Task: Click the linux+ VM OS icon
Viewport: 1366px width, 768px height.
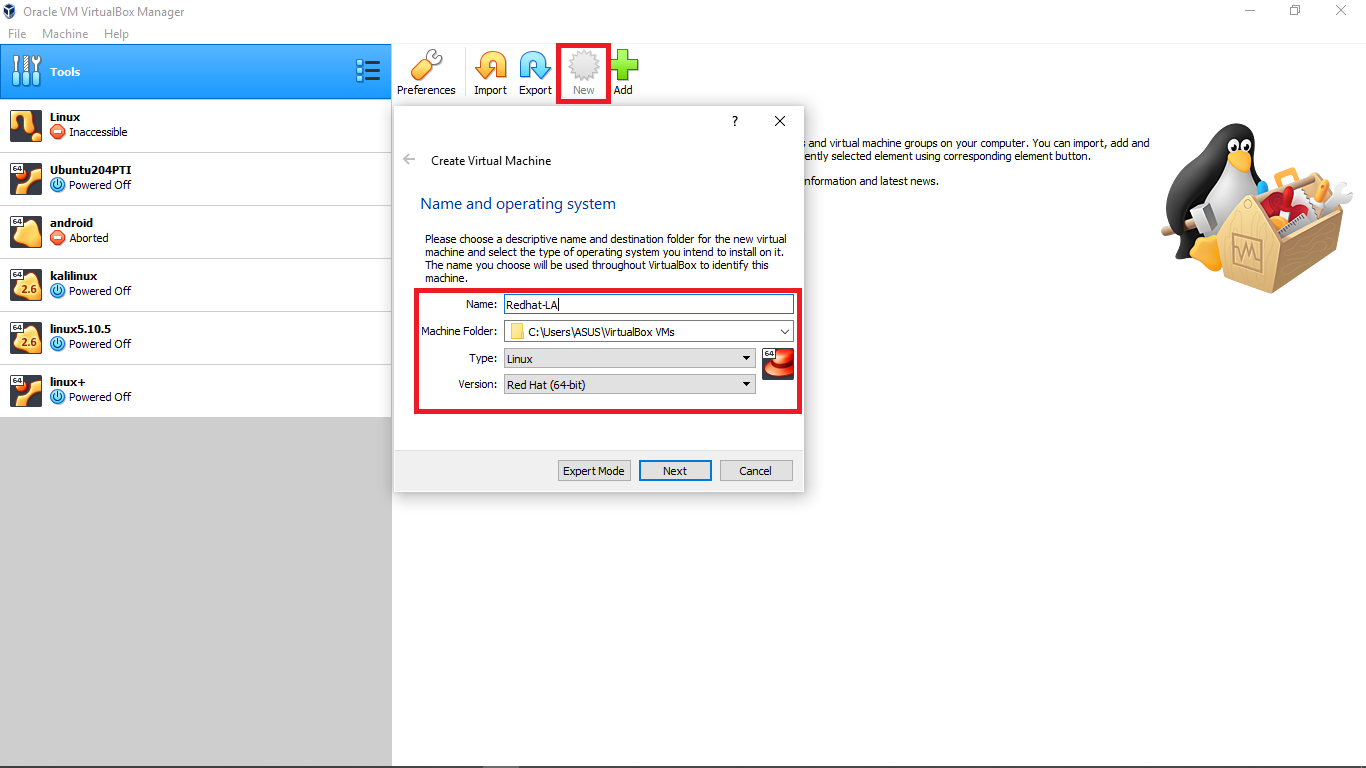Action: click(x=26, y=390)
